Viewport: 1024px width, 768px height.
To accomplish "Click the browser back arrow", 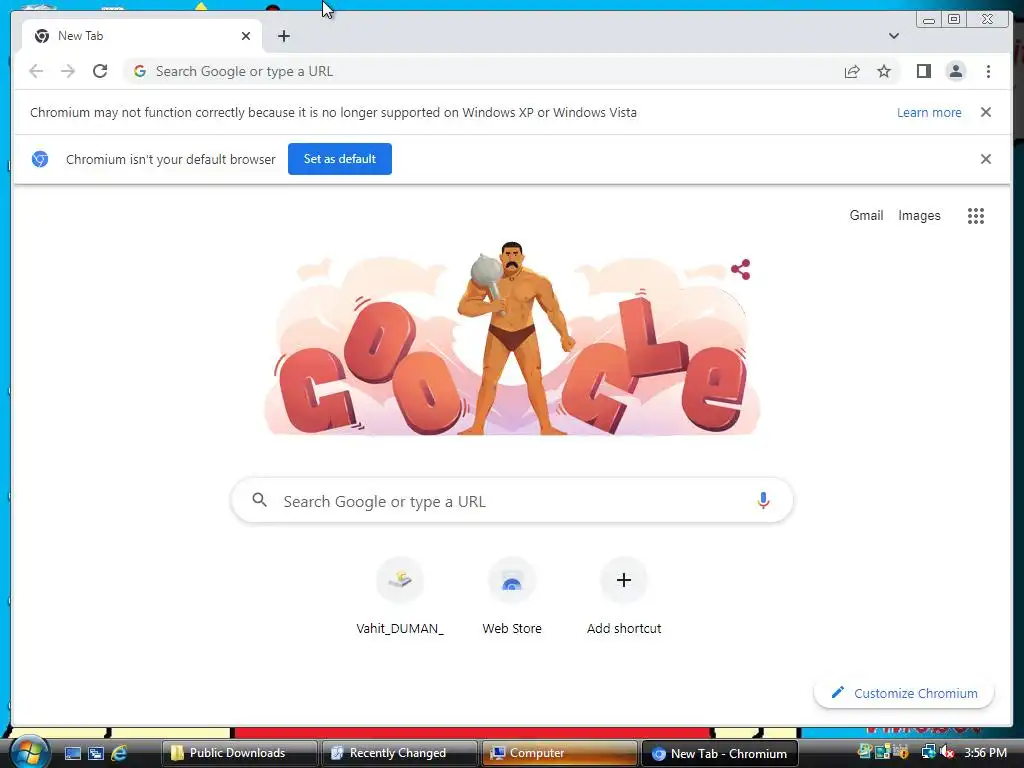I will (36, 71).
